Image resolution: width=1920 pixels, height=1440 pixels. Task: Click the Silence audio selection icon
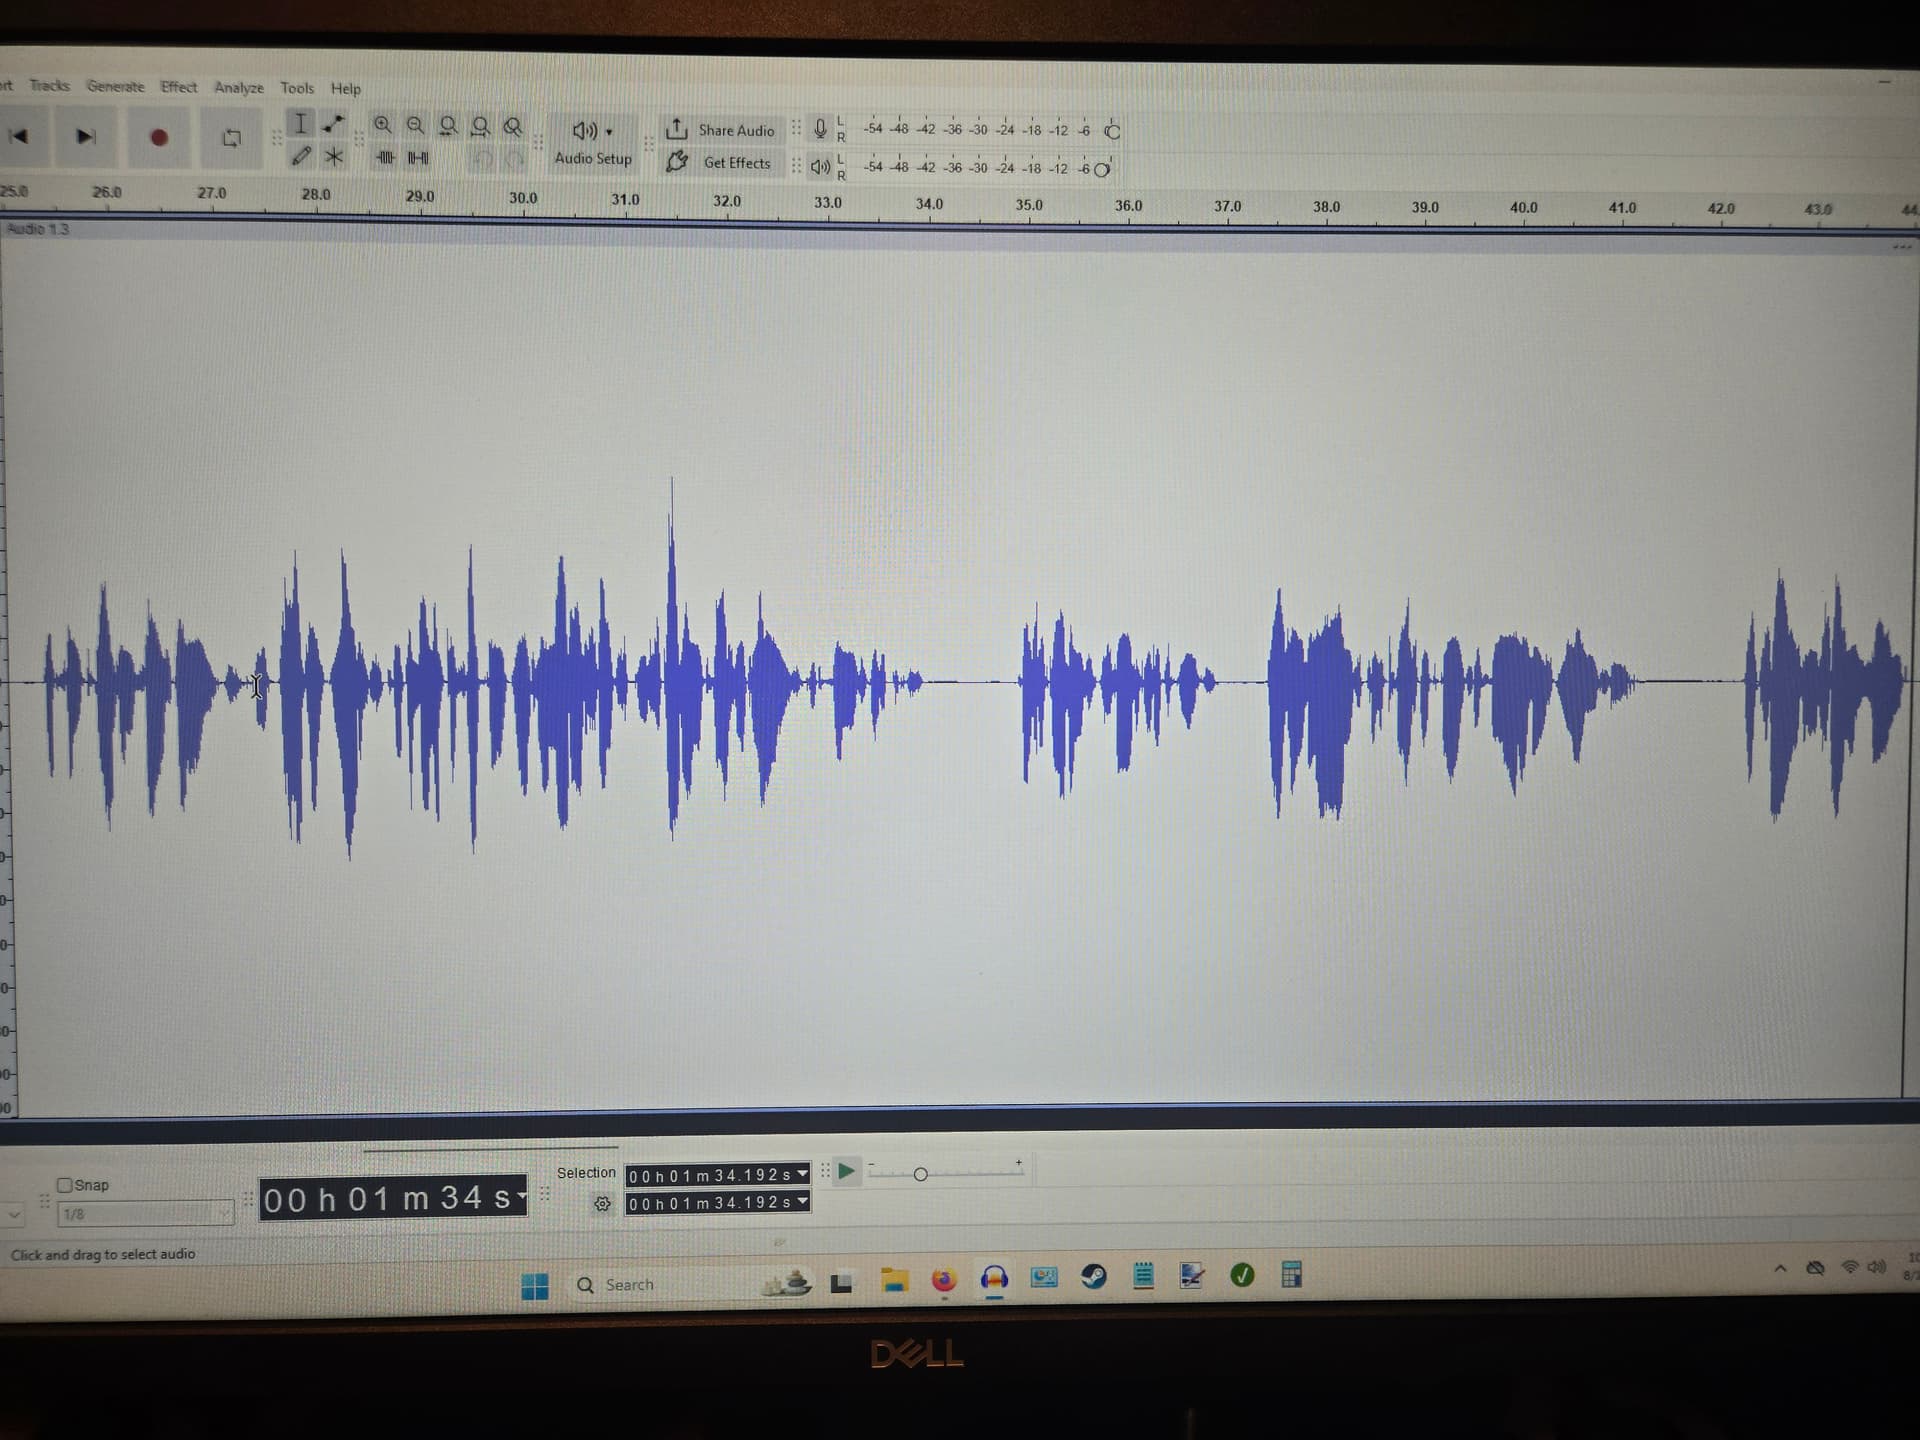[x=418, y=158]
